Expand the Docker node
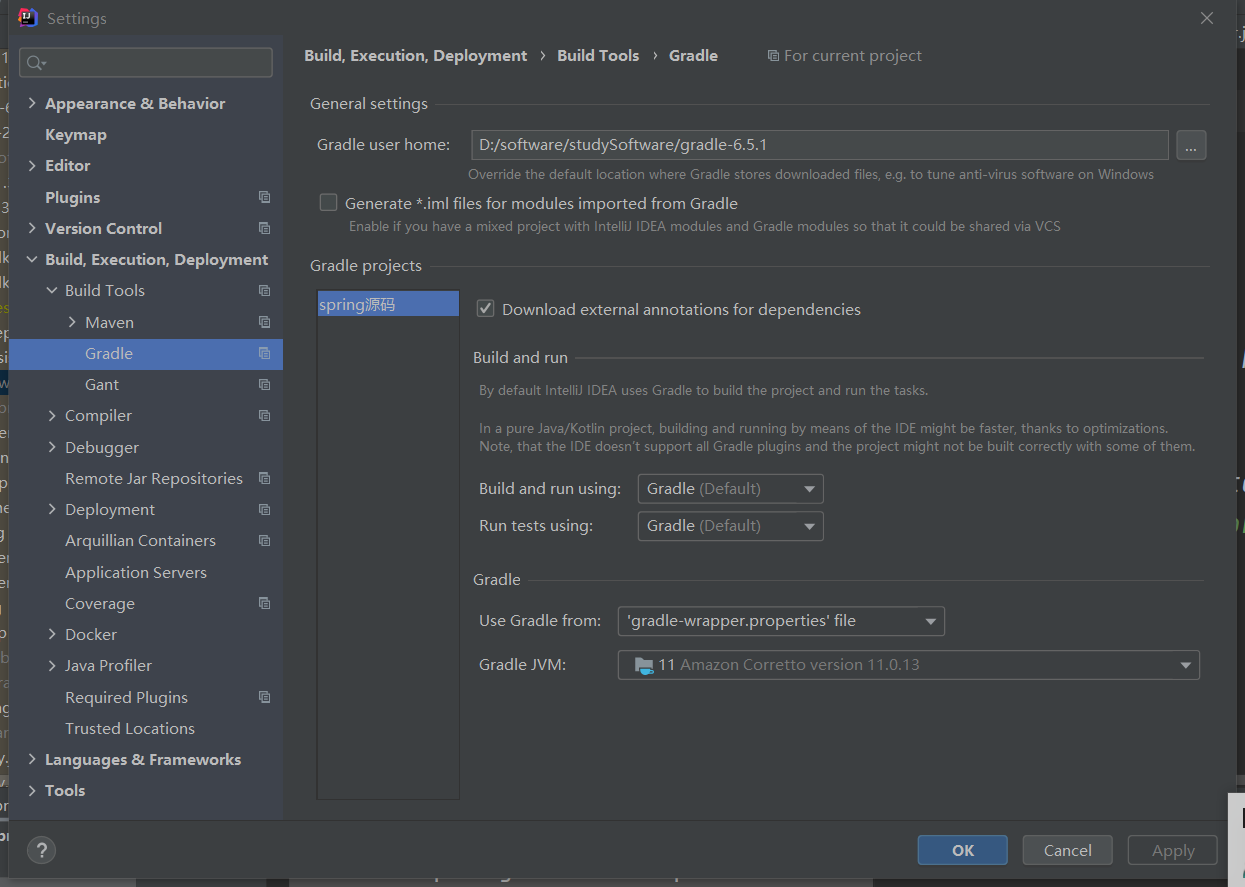Viewport: 1245px width, 887px height. [x=52, y=634]
